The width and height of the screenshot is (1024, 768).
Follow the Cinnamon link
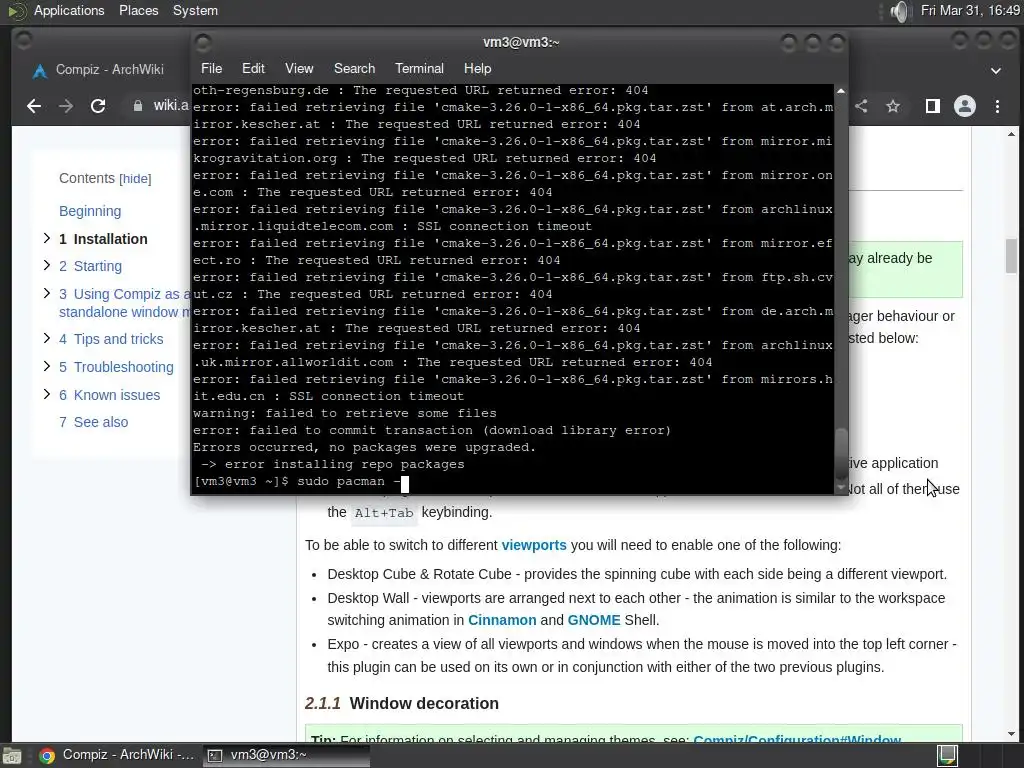(x=502, y=620)
